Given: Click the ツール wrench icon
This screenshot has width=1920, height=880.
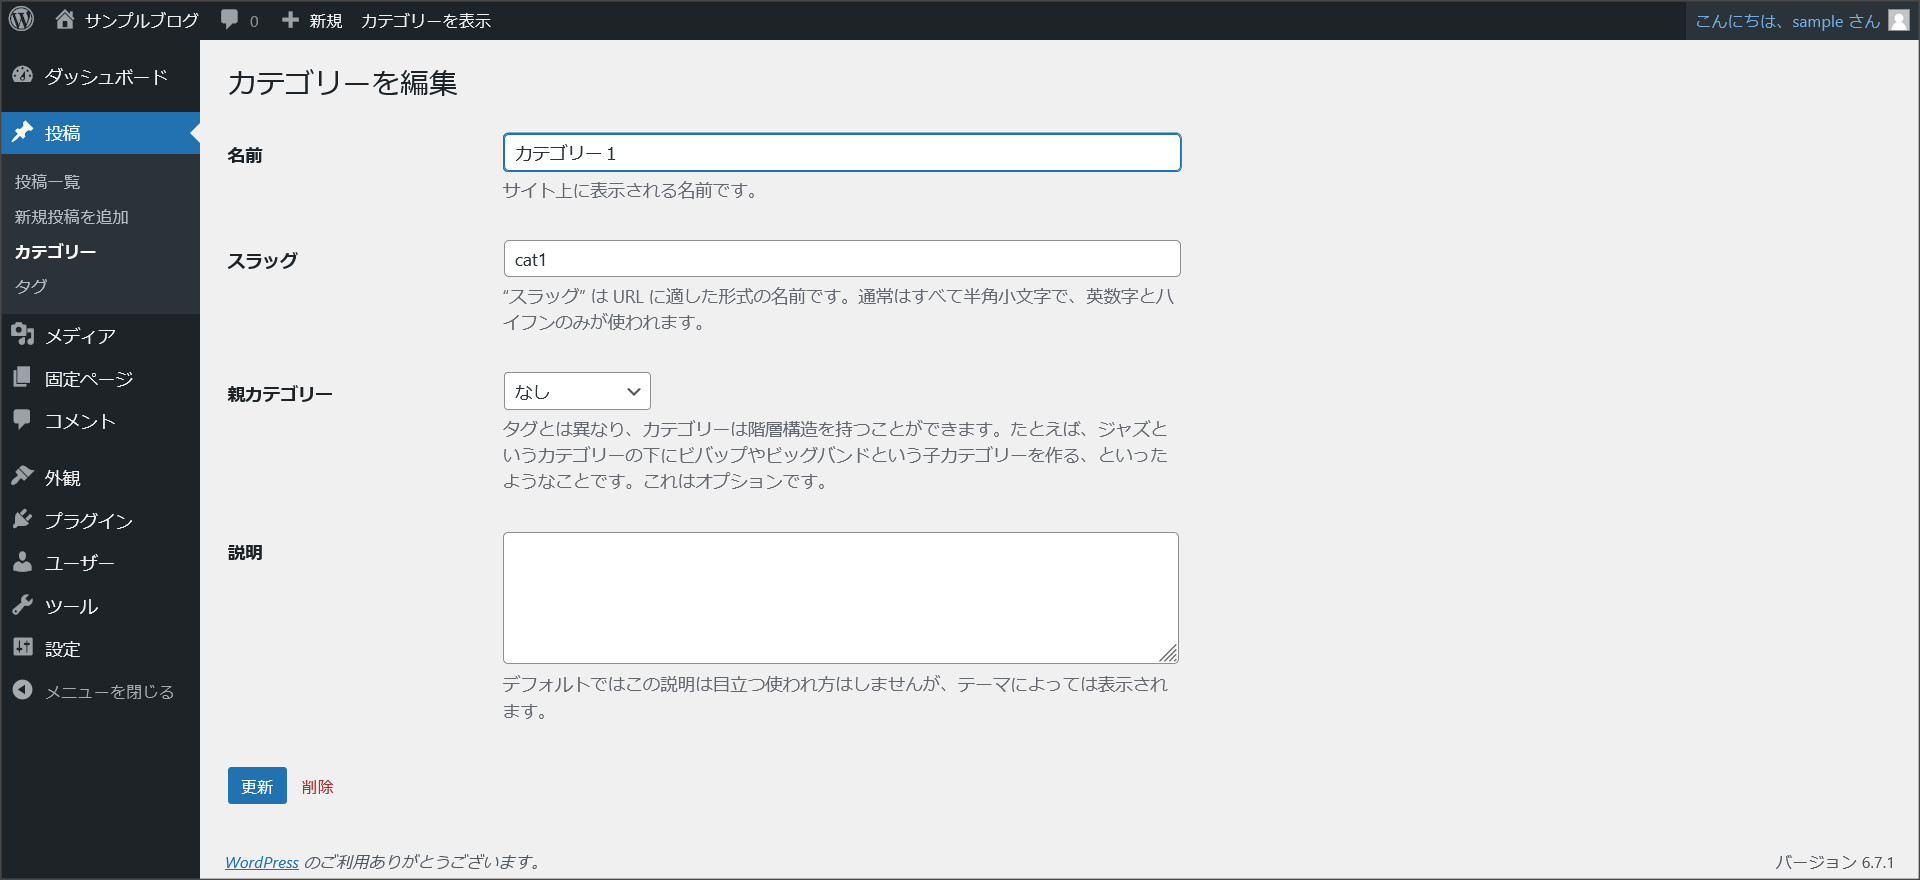Looking at the screenshot, I should tap(22, 605).
